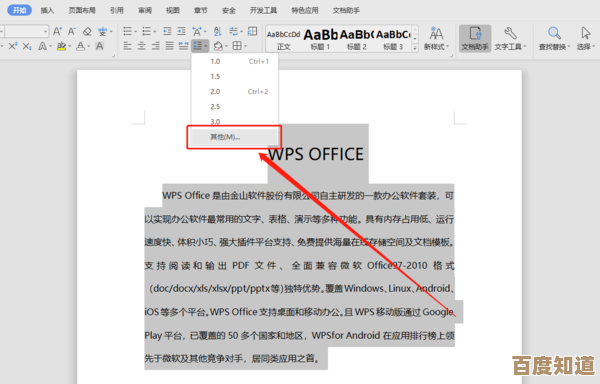Image resolution: width=600 pixels, height=384 pixels.
Task: Open the 安全 Security tab
Action: (x=228, y=10)
